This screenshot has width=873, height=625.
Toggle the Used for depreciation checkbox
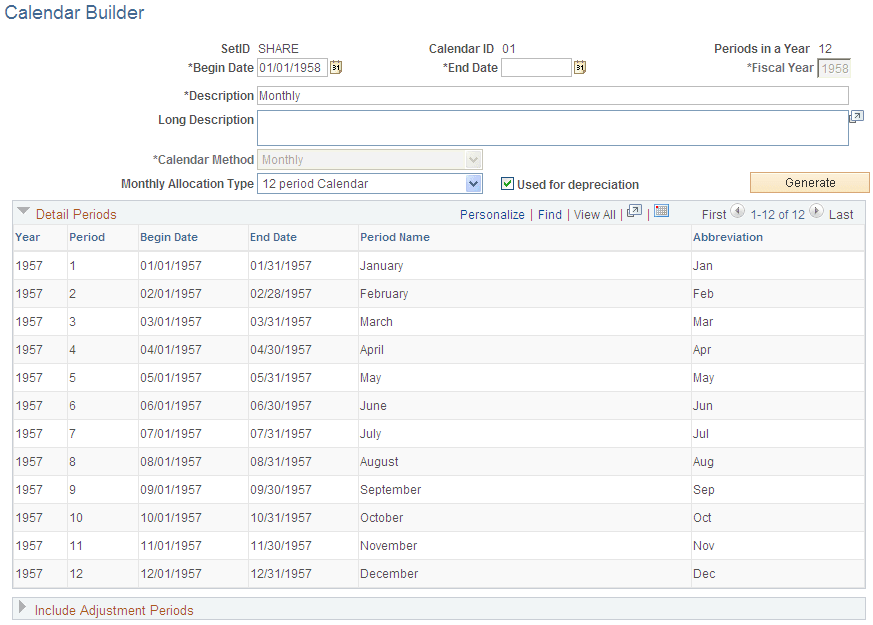click(x=508, y=183)
